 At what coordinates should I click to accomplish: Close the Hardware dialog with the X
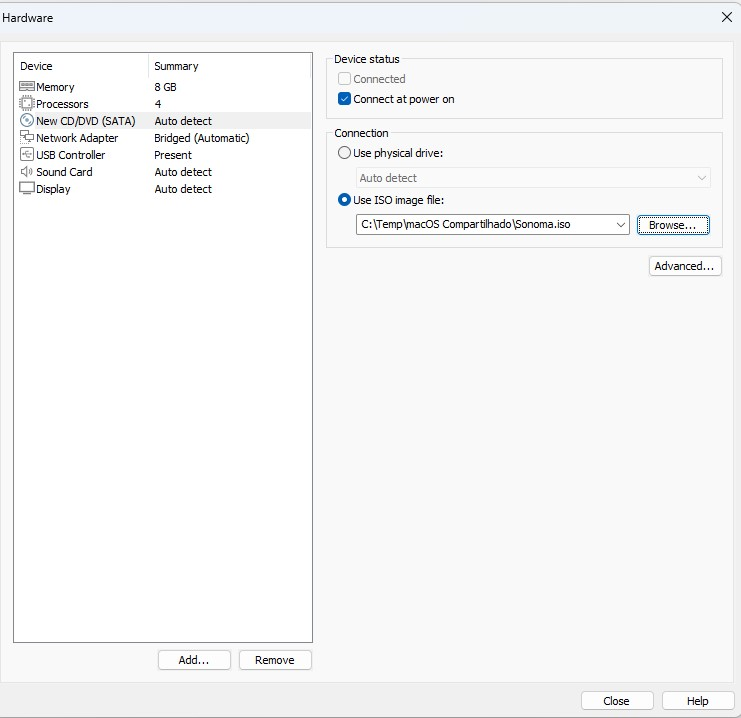[727, 17]
